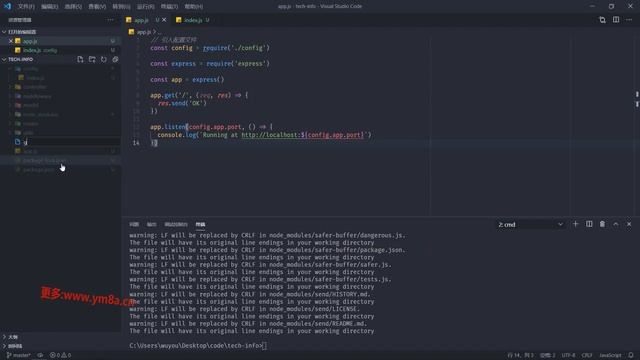Open the Help (H) menu
This screenshot has height=360, width=640.
coord(193,7)
